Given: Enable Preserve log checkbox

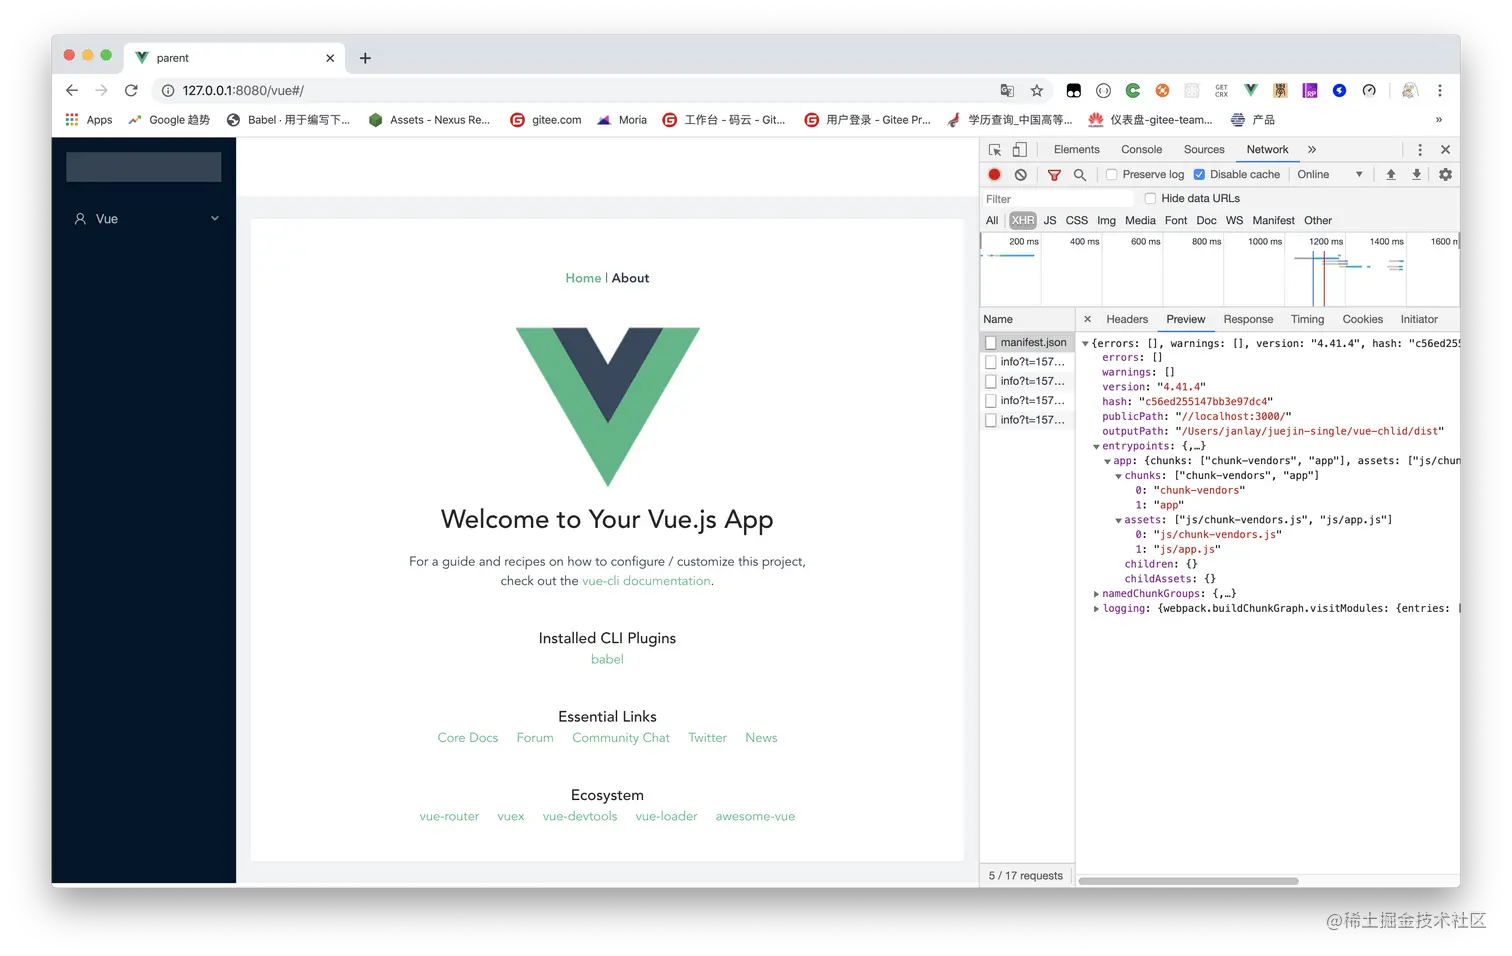Looking at the screenshot, I should click(x=1111, y=174).
